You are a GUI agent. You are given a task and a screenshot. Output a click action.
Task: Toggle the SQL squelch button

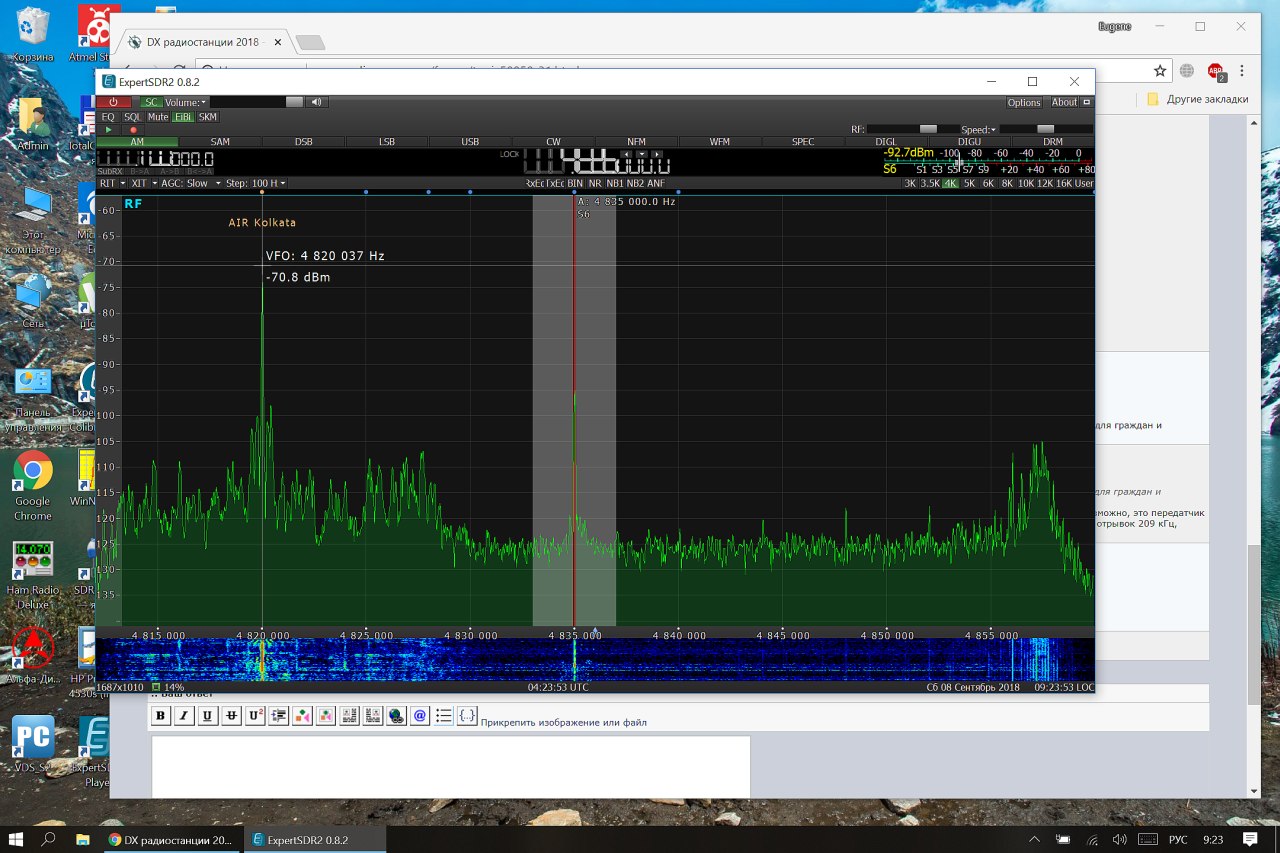[133, 117]
